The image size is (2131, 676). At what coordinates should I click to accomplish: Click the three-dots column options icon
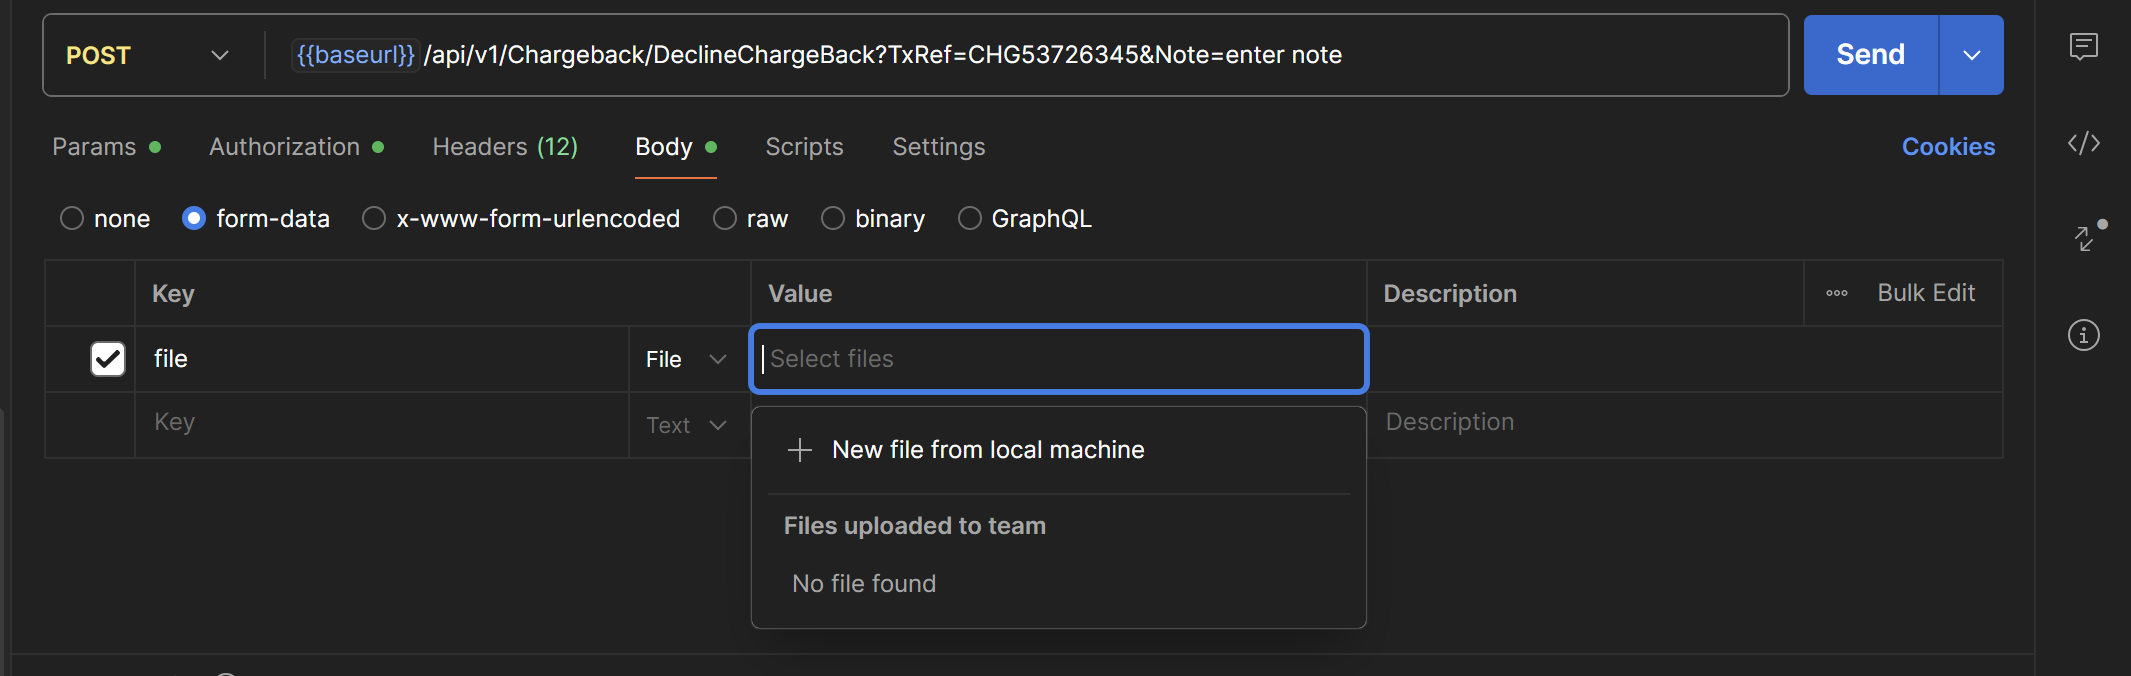pos(1836,293)
